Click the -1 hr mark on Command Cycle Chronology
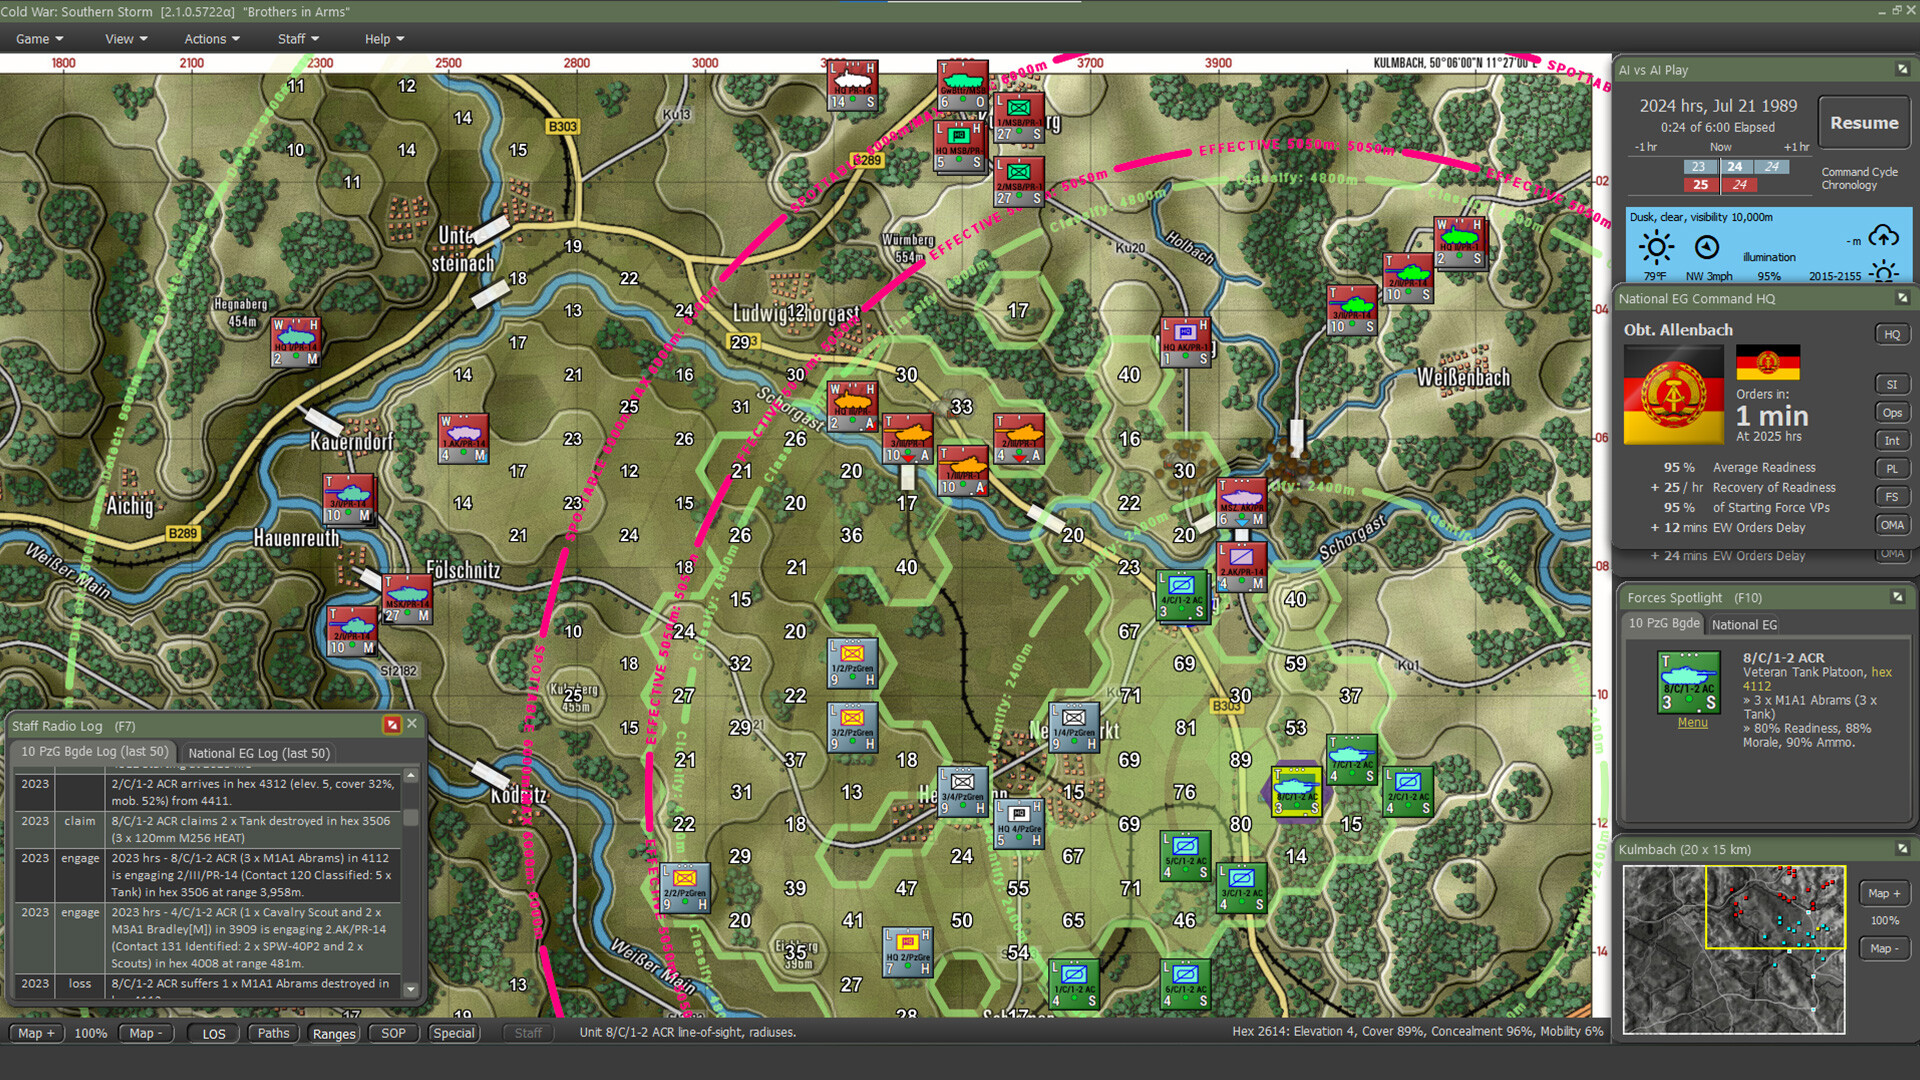This screenshot has width=1920, height=1080. [1648, 146]
